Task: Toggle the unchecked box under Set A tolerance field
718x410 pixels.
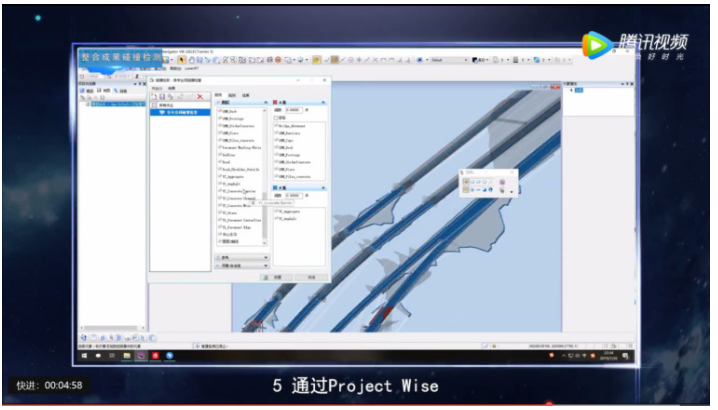Action: point(276,118)
